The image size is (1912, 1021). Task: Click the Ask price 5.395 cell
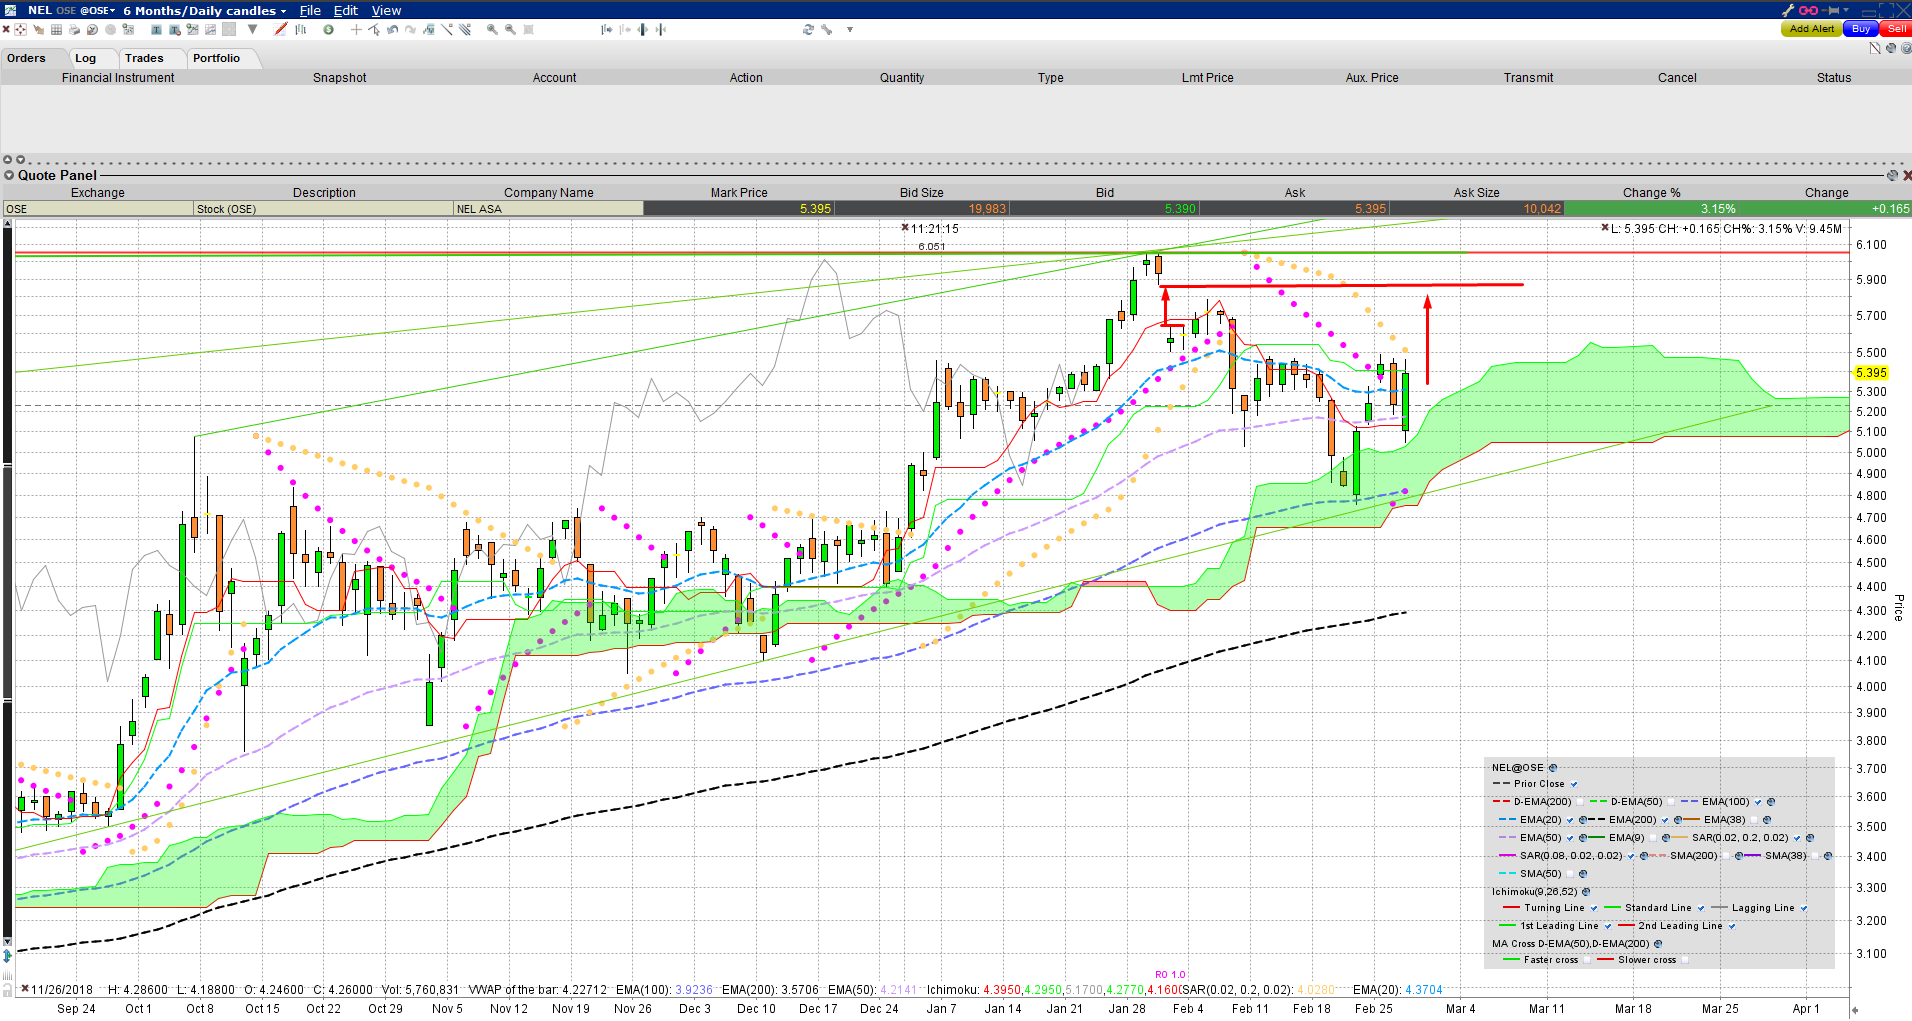pyautogui.click(x=1294, y=209)
